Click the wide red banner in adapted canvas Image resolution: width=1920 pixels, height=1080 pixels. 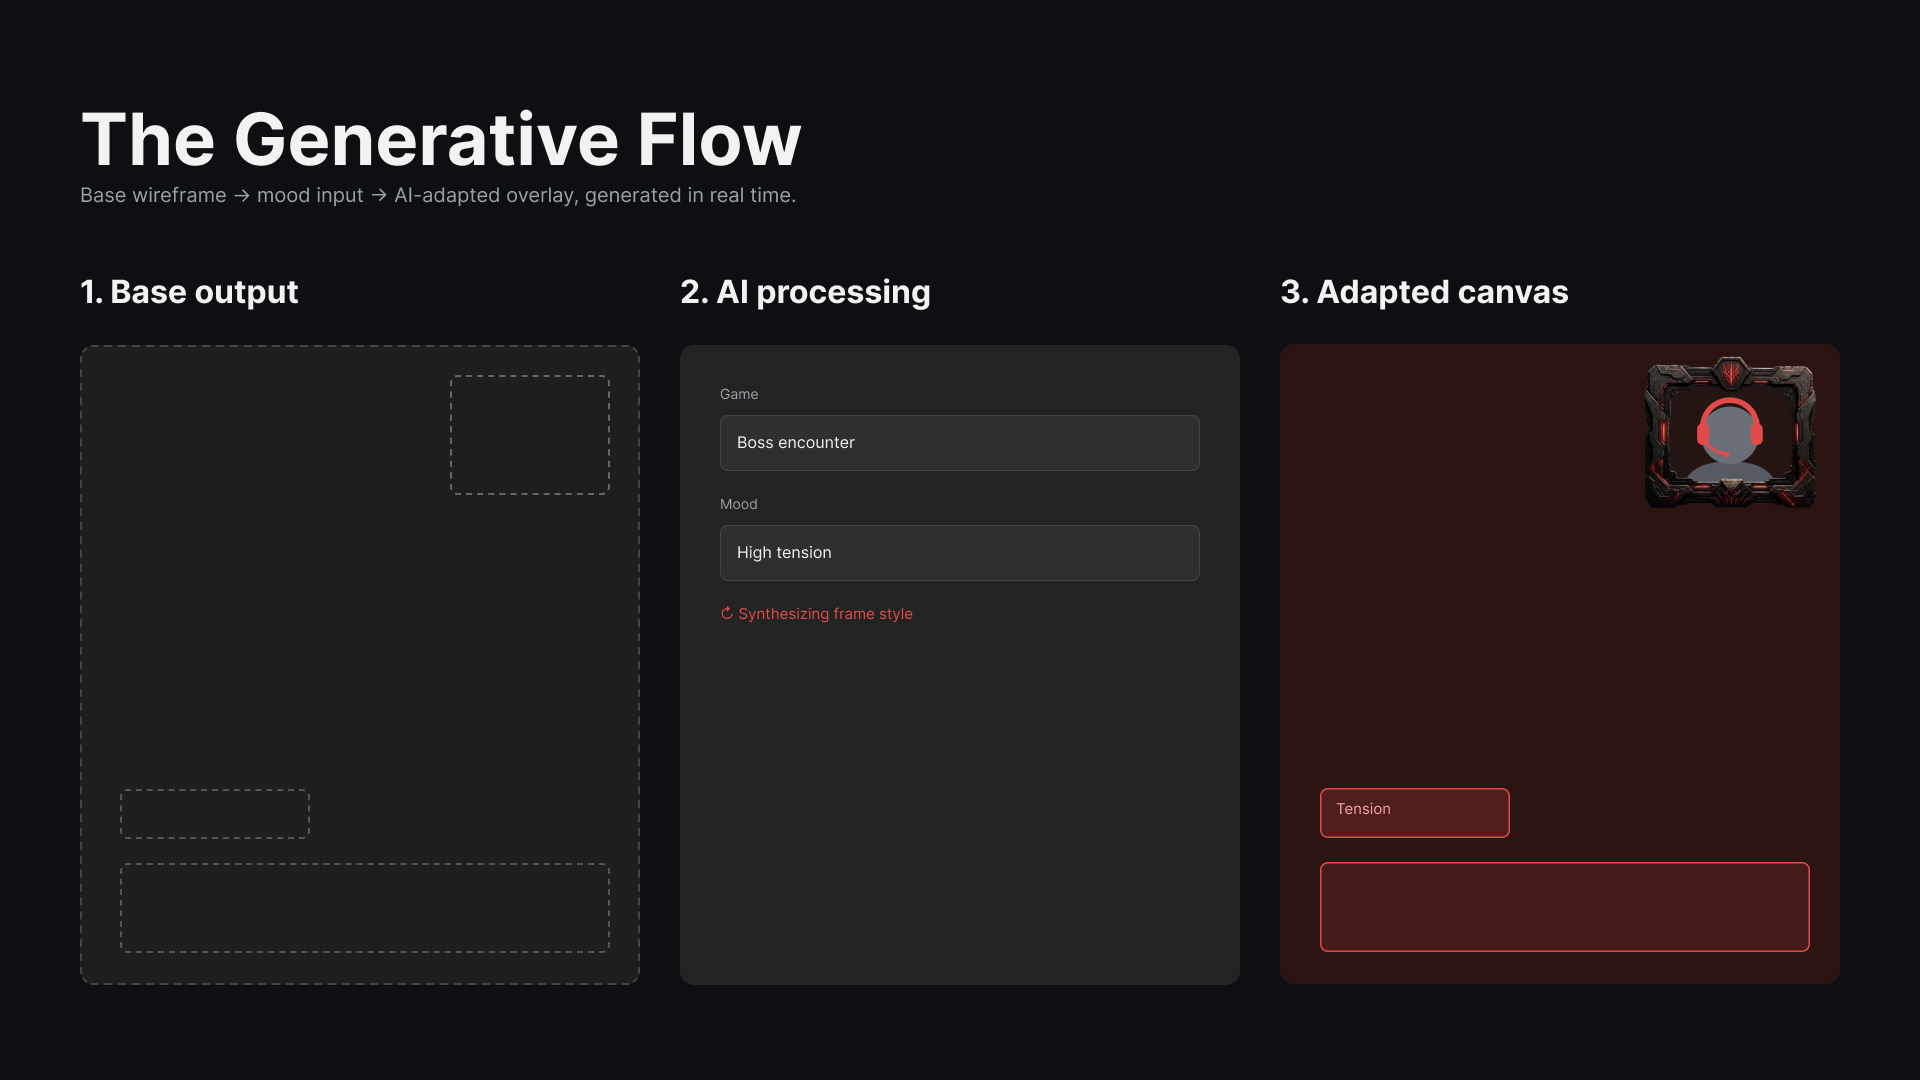point(1564,907)
